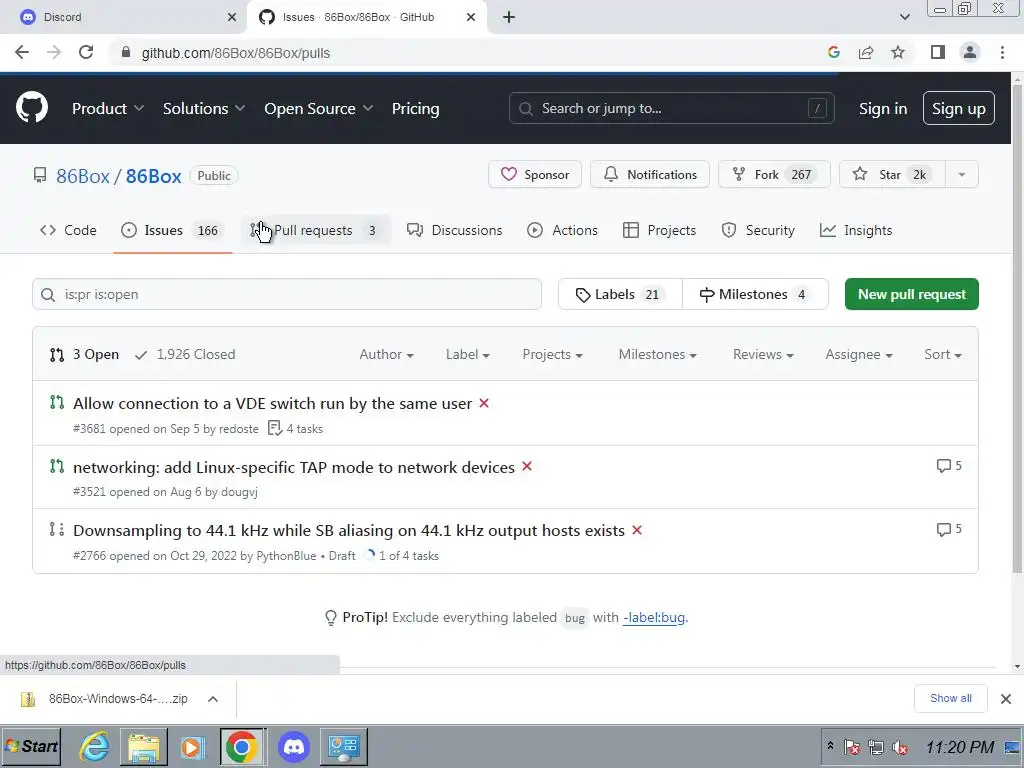1024x768 pixels.
Task: Click the Sign up button
Action: coord(959,108)
